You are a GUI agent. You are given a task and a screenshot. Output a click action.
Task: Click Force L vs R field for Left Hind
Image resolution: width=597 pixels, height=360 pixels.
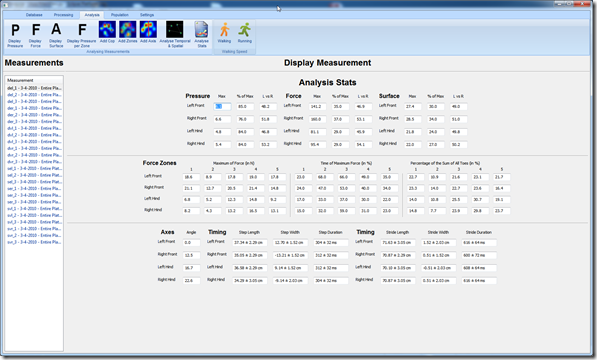(363, 132)
